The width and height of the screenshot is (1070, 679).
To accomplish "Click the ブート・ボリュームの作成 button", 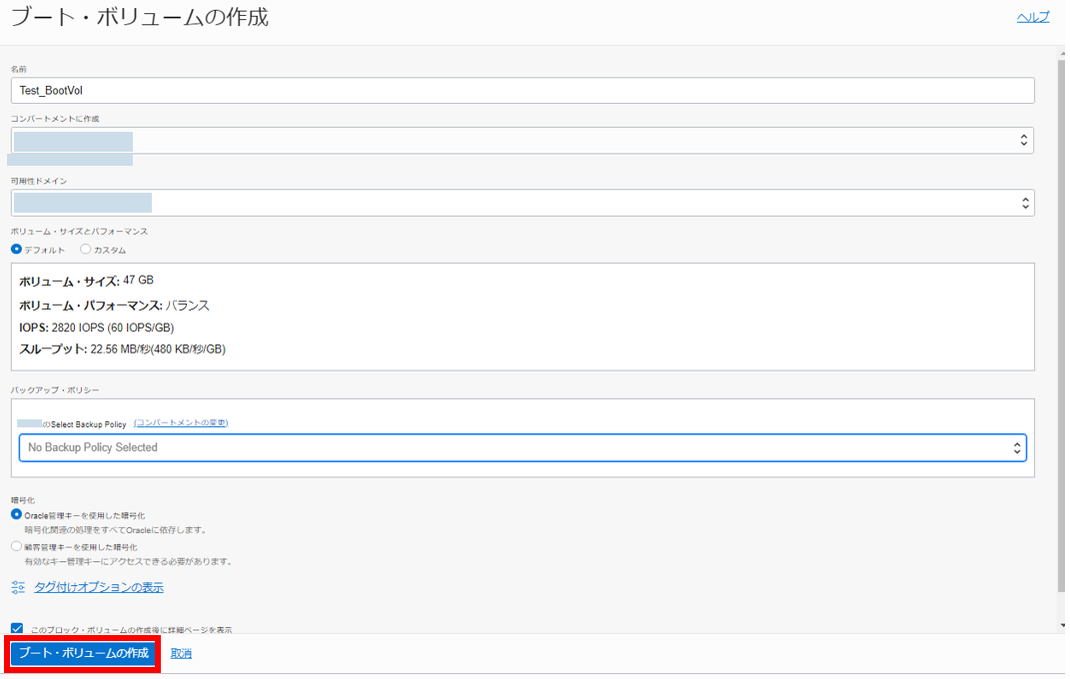I will click(x=83, y=653).
